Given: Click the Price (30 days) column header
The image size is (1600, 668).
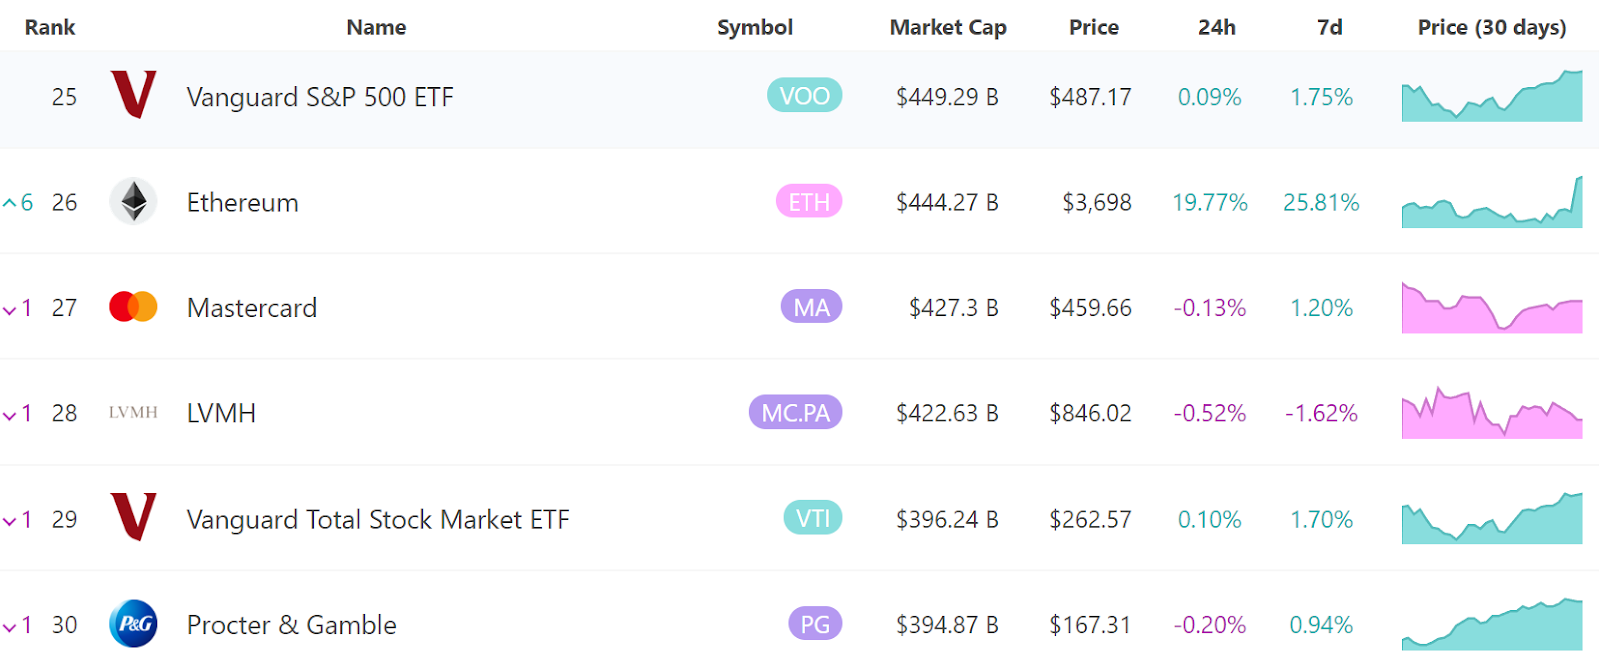Looking at the screenshot, I should (x=1491, y=27).
